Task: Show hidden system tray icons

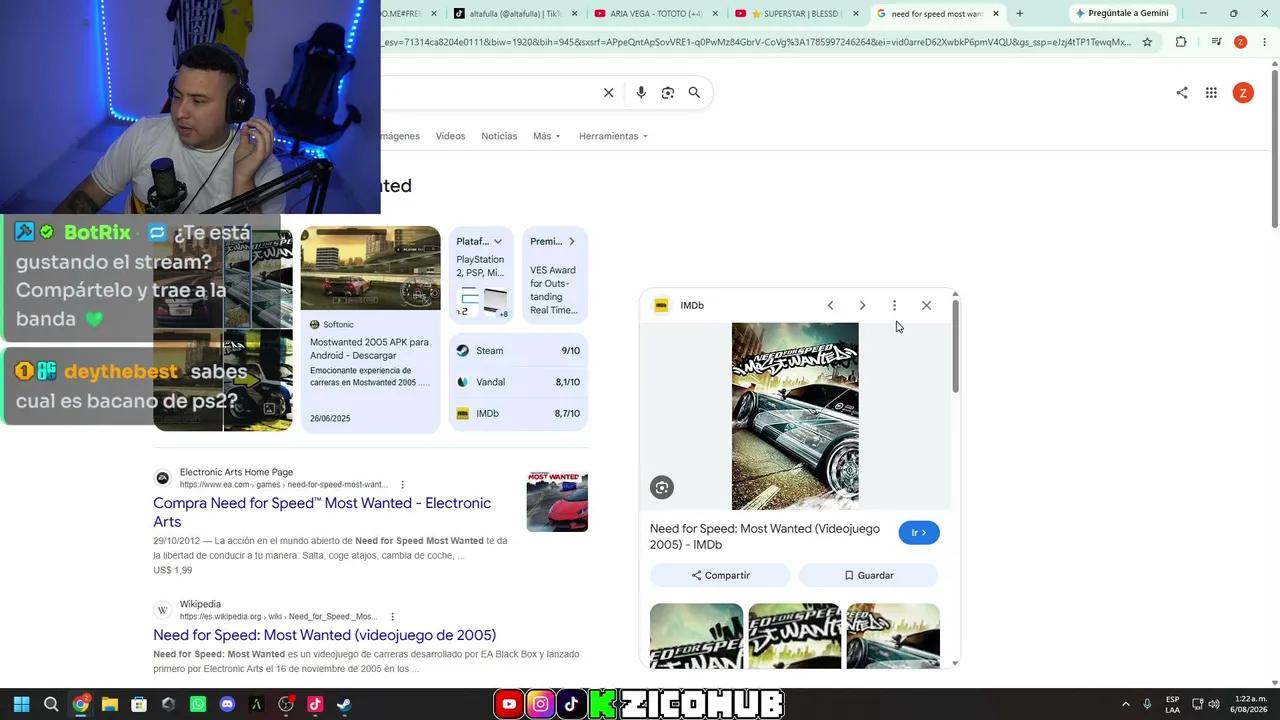Action: [1125, 704]
